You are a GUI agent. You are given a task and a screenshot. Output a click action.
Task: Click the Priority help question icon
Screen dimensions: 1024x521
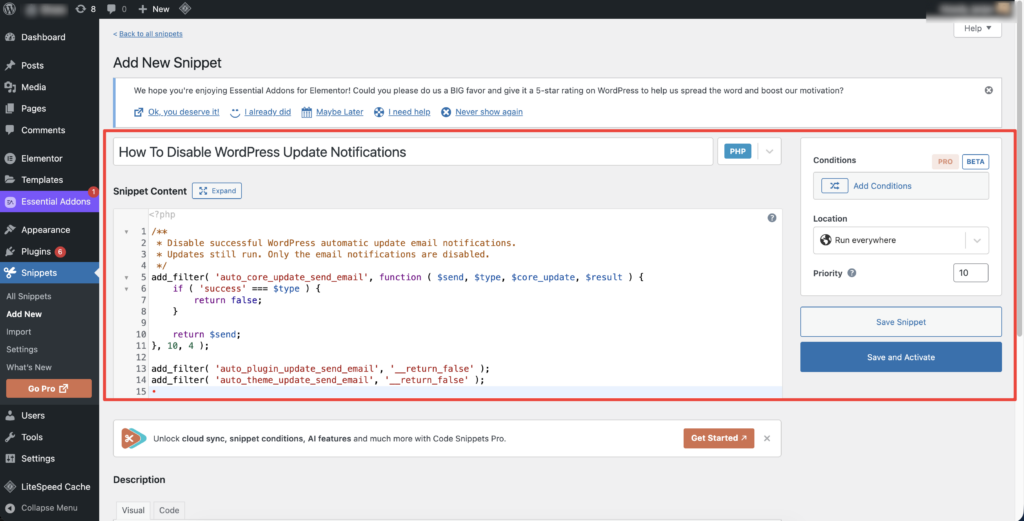click(x=852, y=274)
